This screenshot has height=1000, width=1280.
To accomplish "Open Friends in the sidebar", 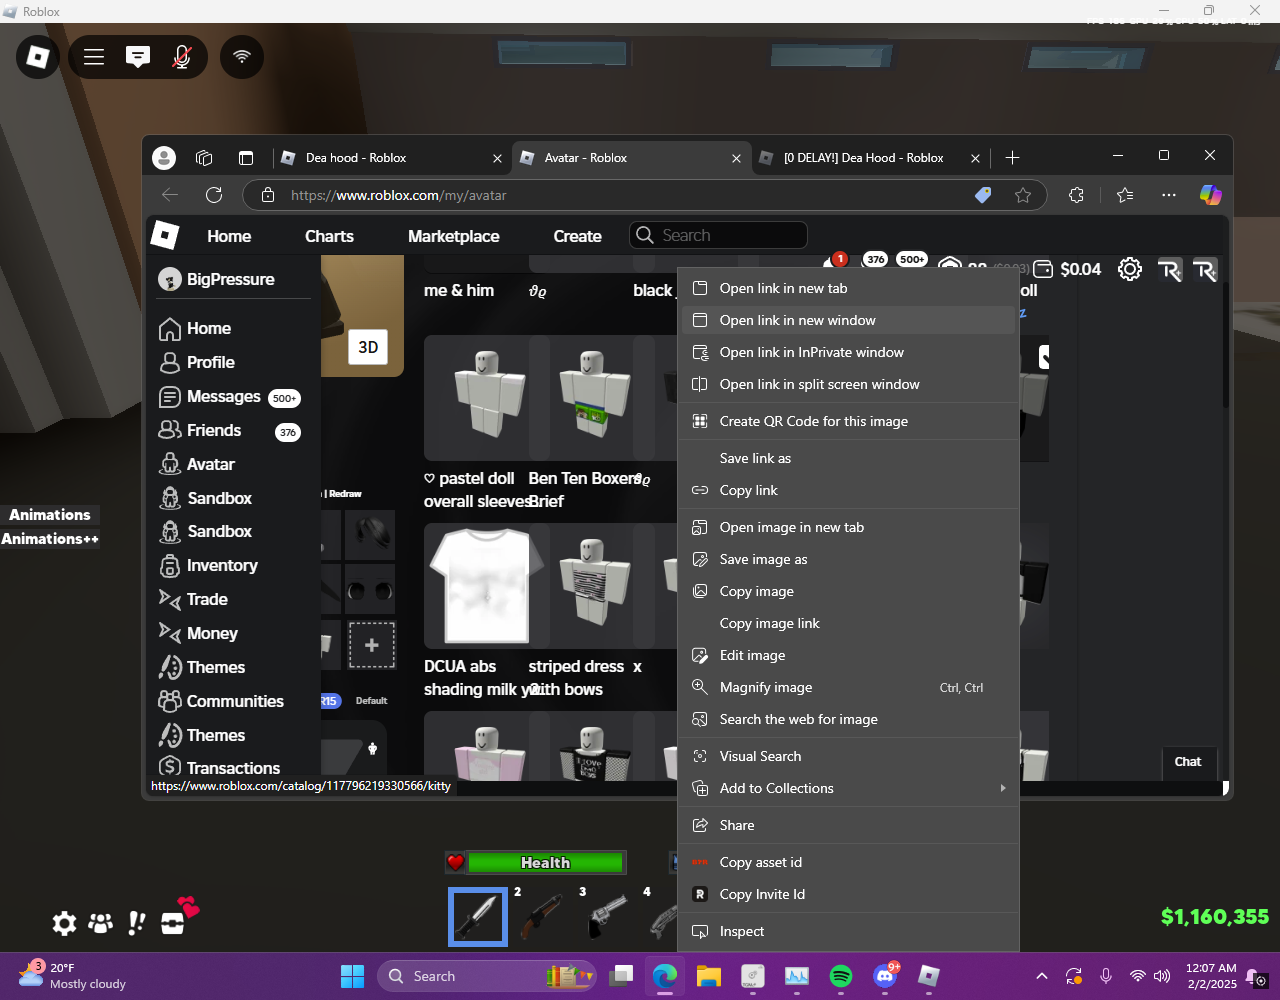I will (229, 431).
